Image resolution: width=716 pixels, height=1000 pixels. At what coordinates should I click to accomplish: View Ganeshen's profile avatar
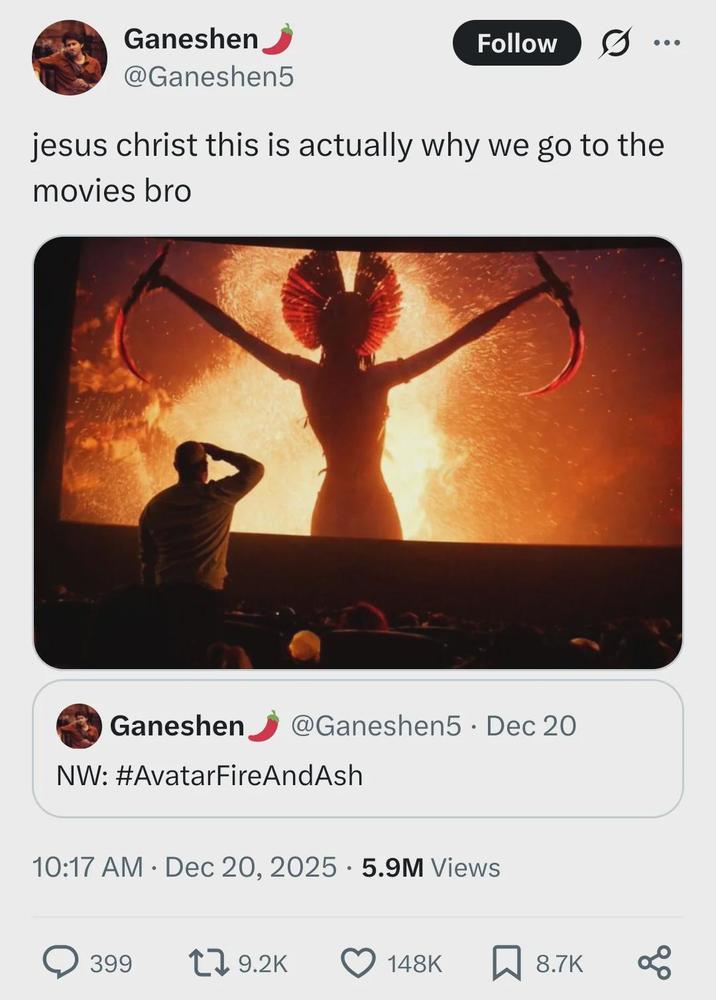click(x=68, y=57)
